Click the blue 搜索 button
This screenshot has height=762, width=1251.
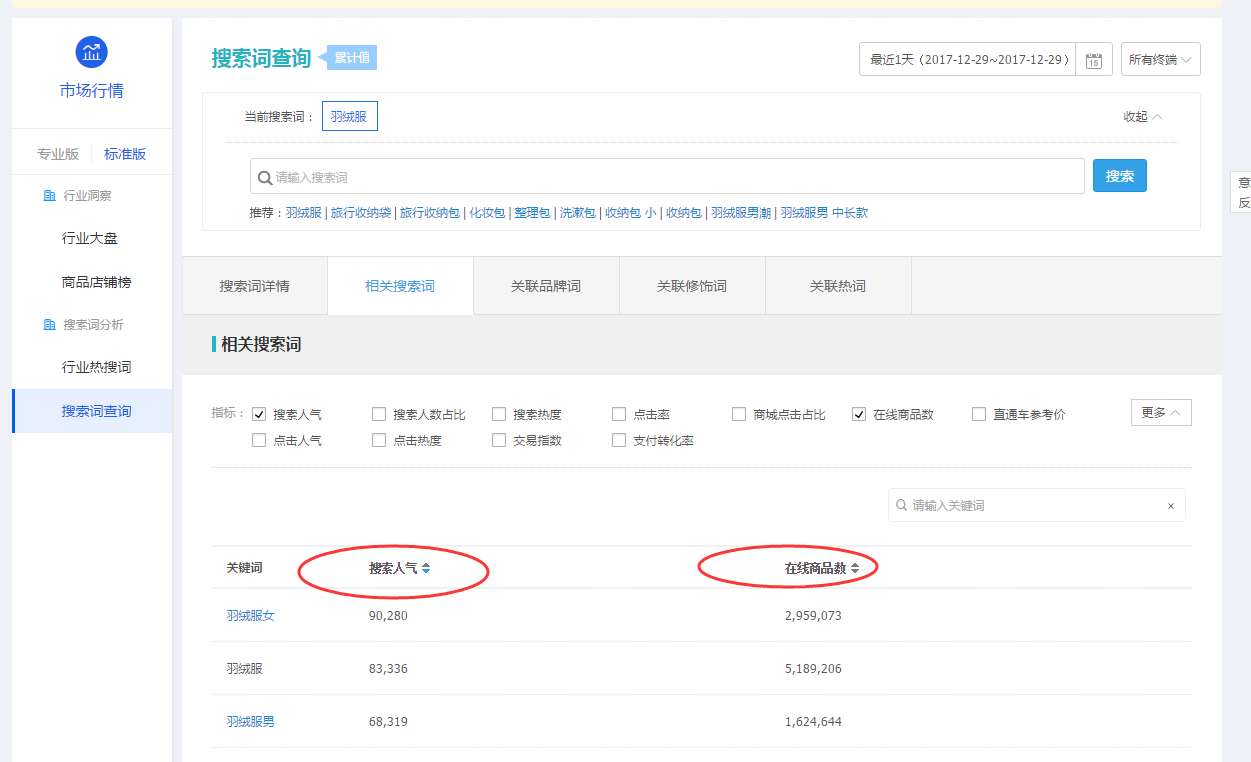coord(1120,176)
